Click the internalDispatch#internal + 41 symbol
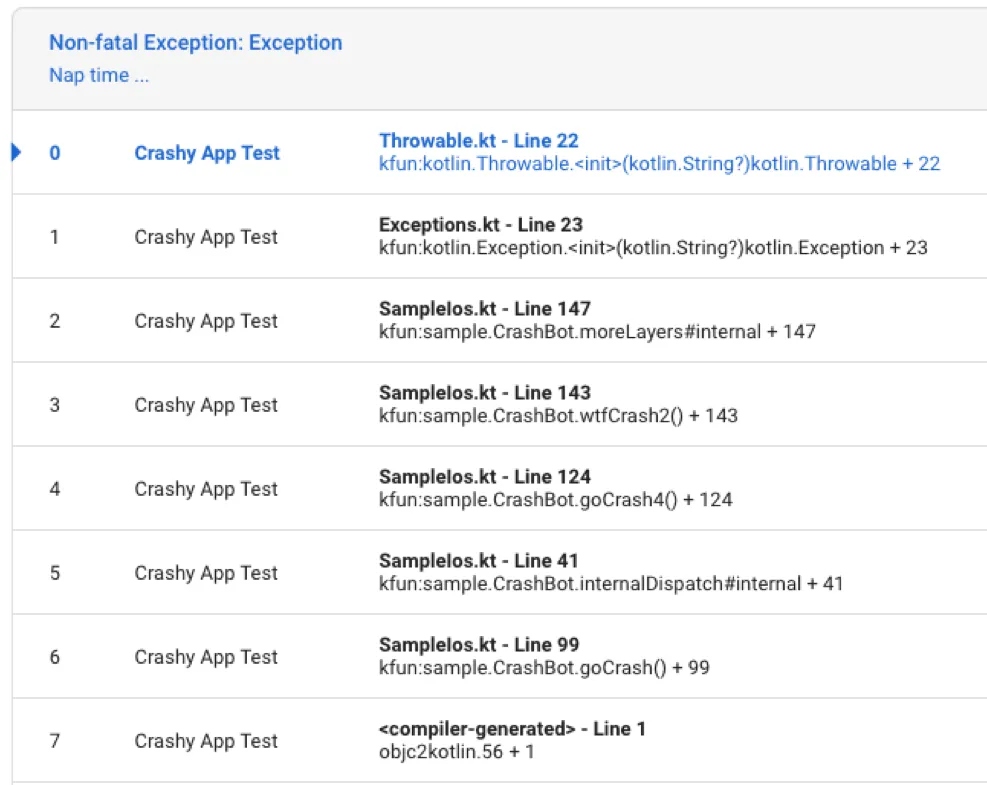The height and width of the screenshot is (785, 987). point(611,584)
